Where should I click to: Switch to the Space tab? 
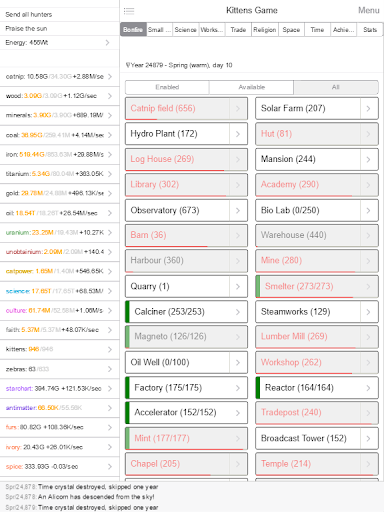291,30
